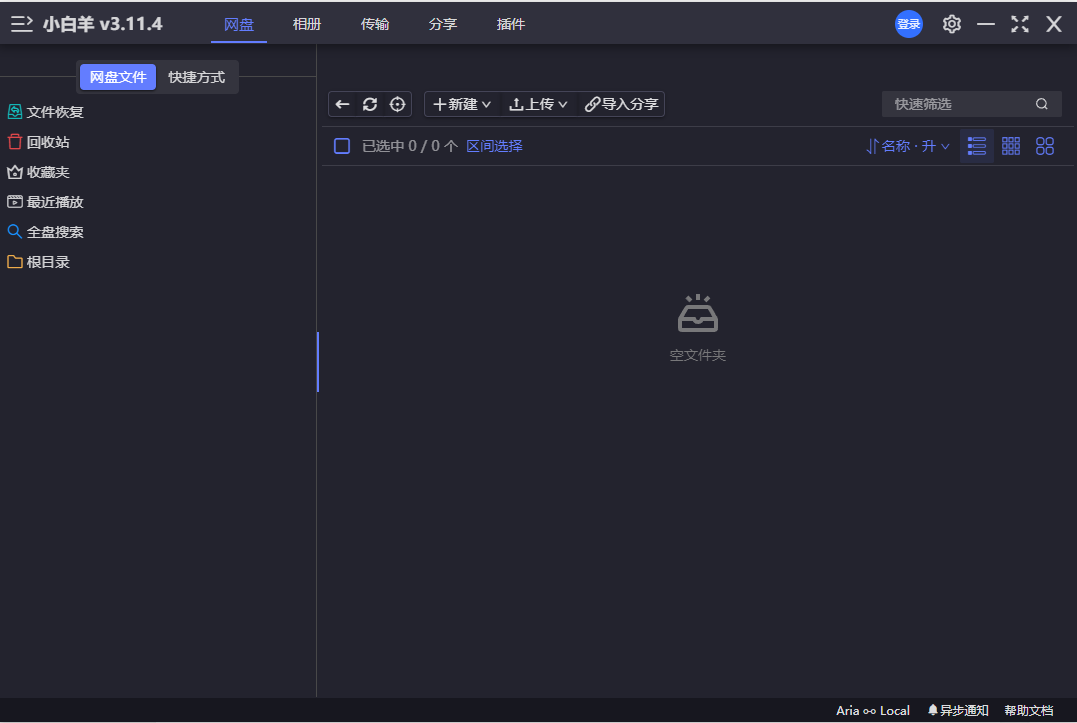
Task: Click the 导入分享 import share button
Action: click(x=620, y=104)
